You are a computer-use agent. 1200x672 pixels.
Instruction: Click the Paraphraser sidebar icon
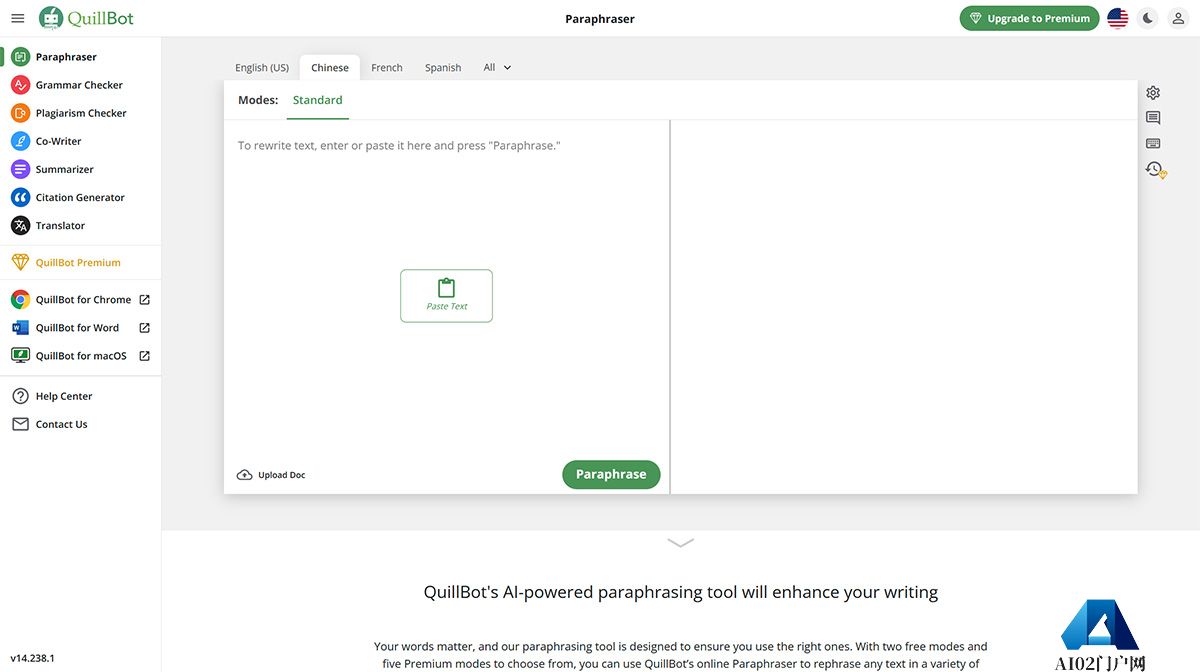pos(20,57)
